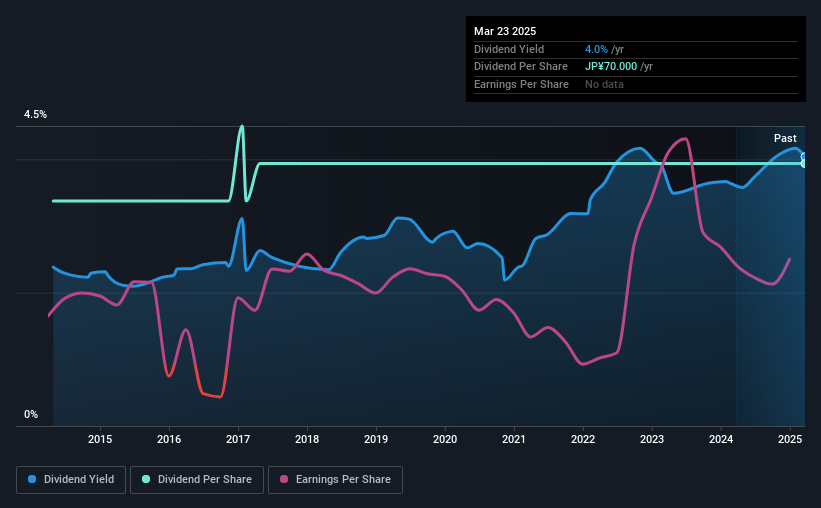
Task: Click the Mar 23 2025 tooltip date
Action: click(505, 31)
